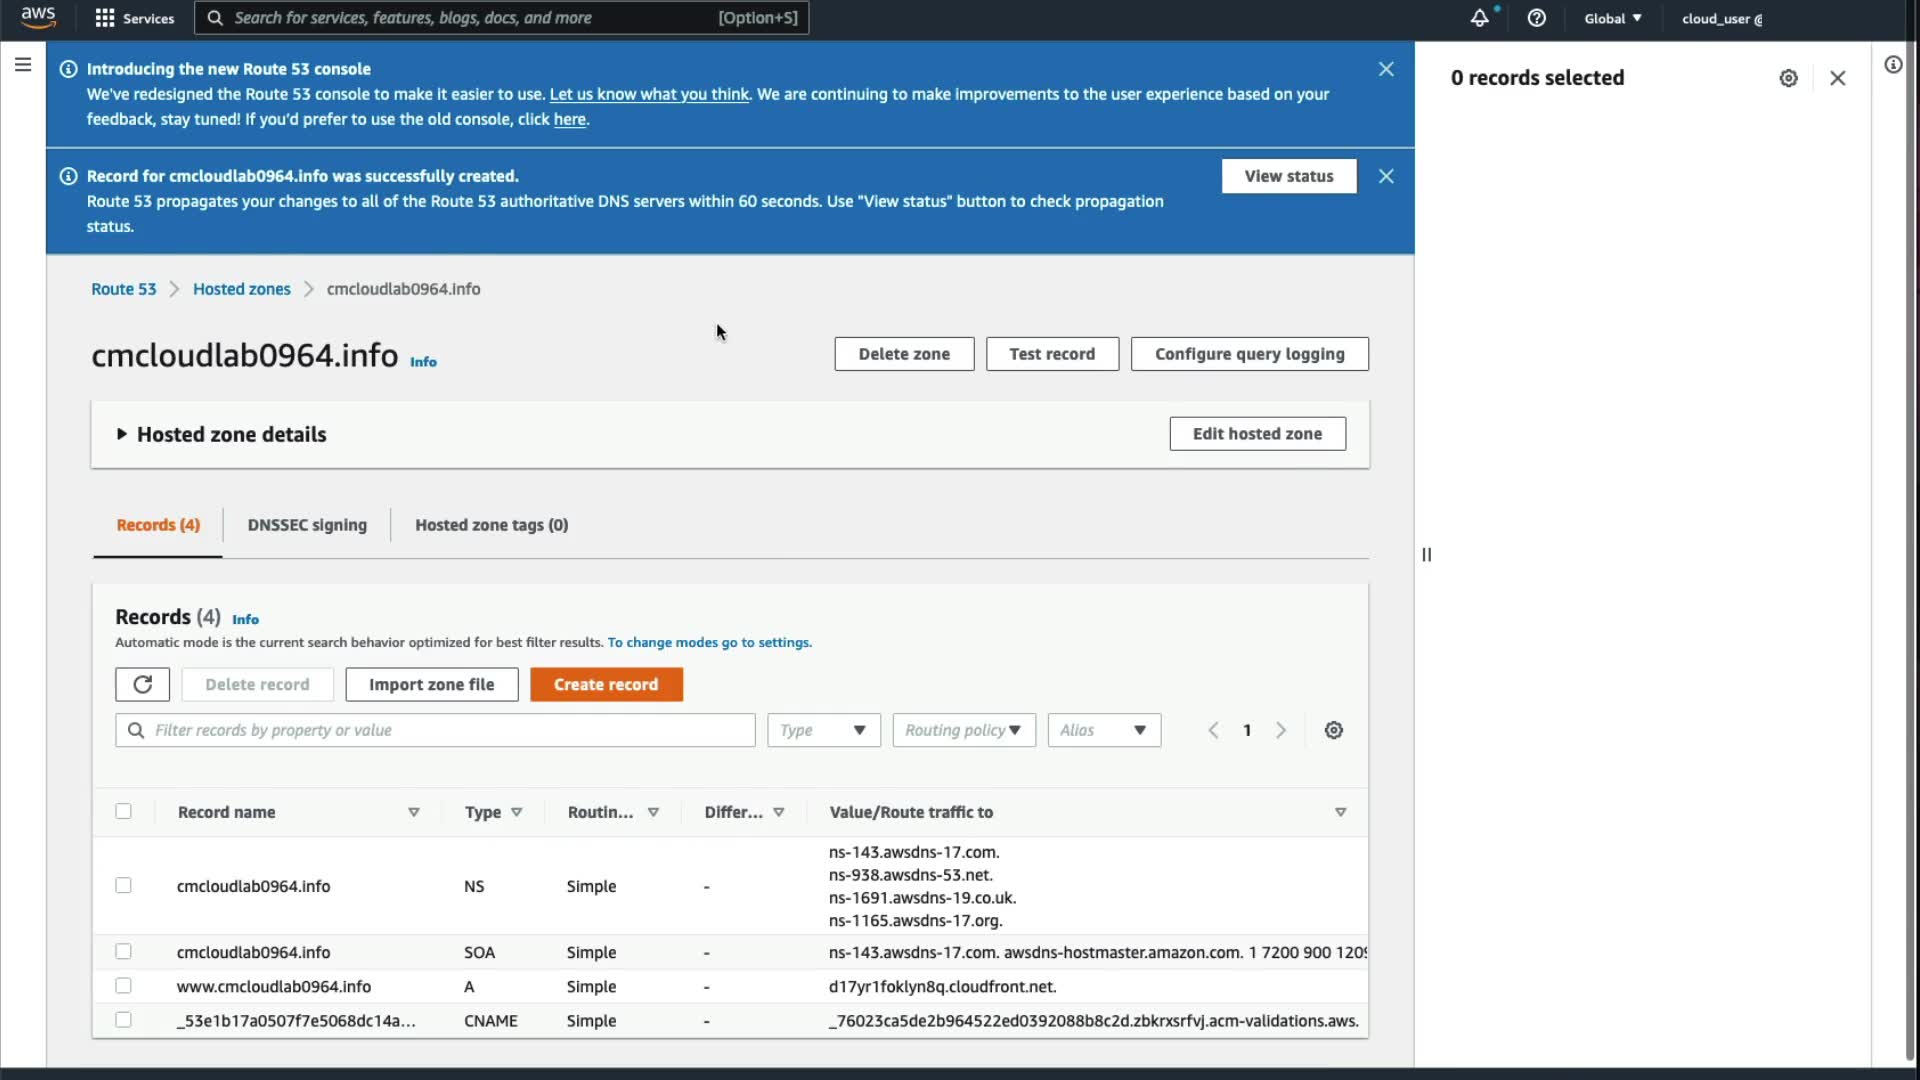Open records table settings gear
Screen dimensions: 1920x1080
tap(1334, 730)
